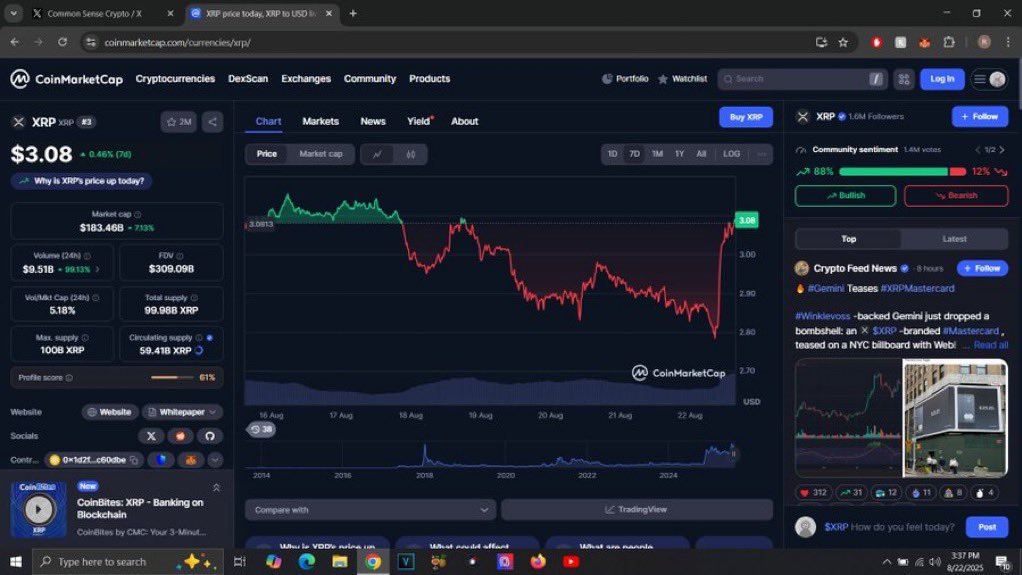This screenshot has width=1022, height=575.
Task: Click info icon beside Market cap
Action: (138, 214)
